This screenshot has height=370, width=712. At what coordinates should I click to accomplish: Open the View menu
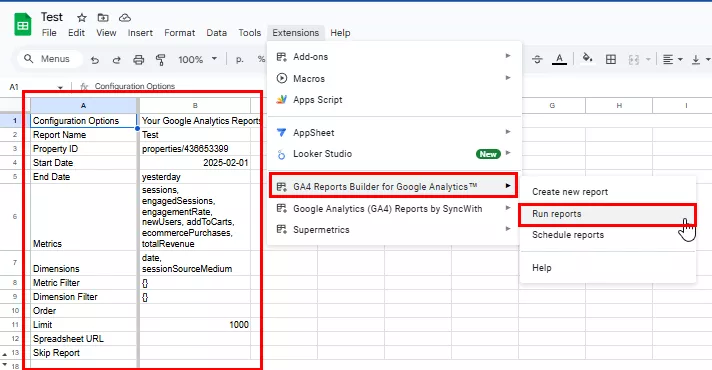[x=106, y=33]
